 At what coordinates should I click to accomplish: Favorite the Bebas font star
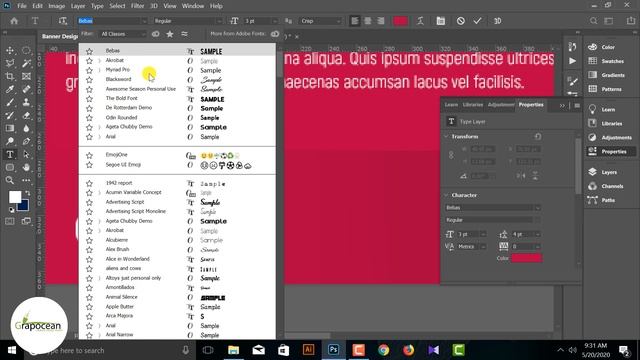(89, 51)
